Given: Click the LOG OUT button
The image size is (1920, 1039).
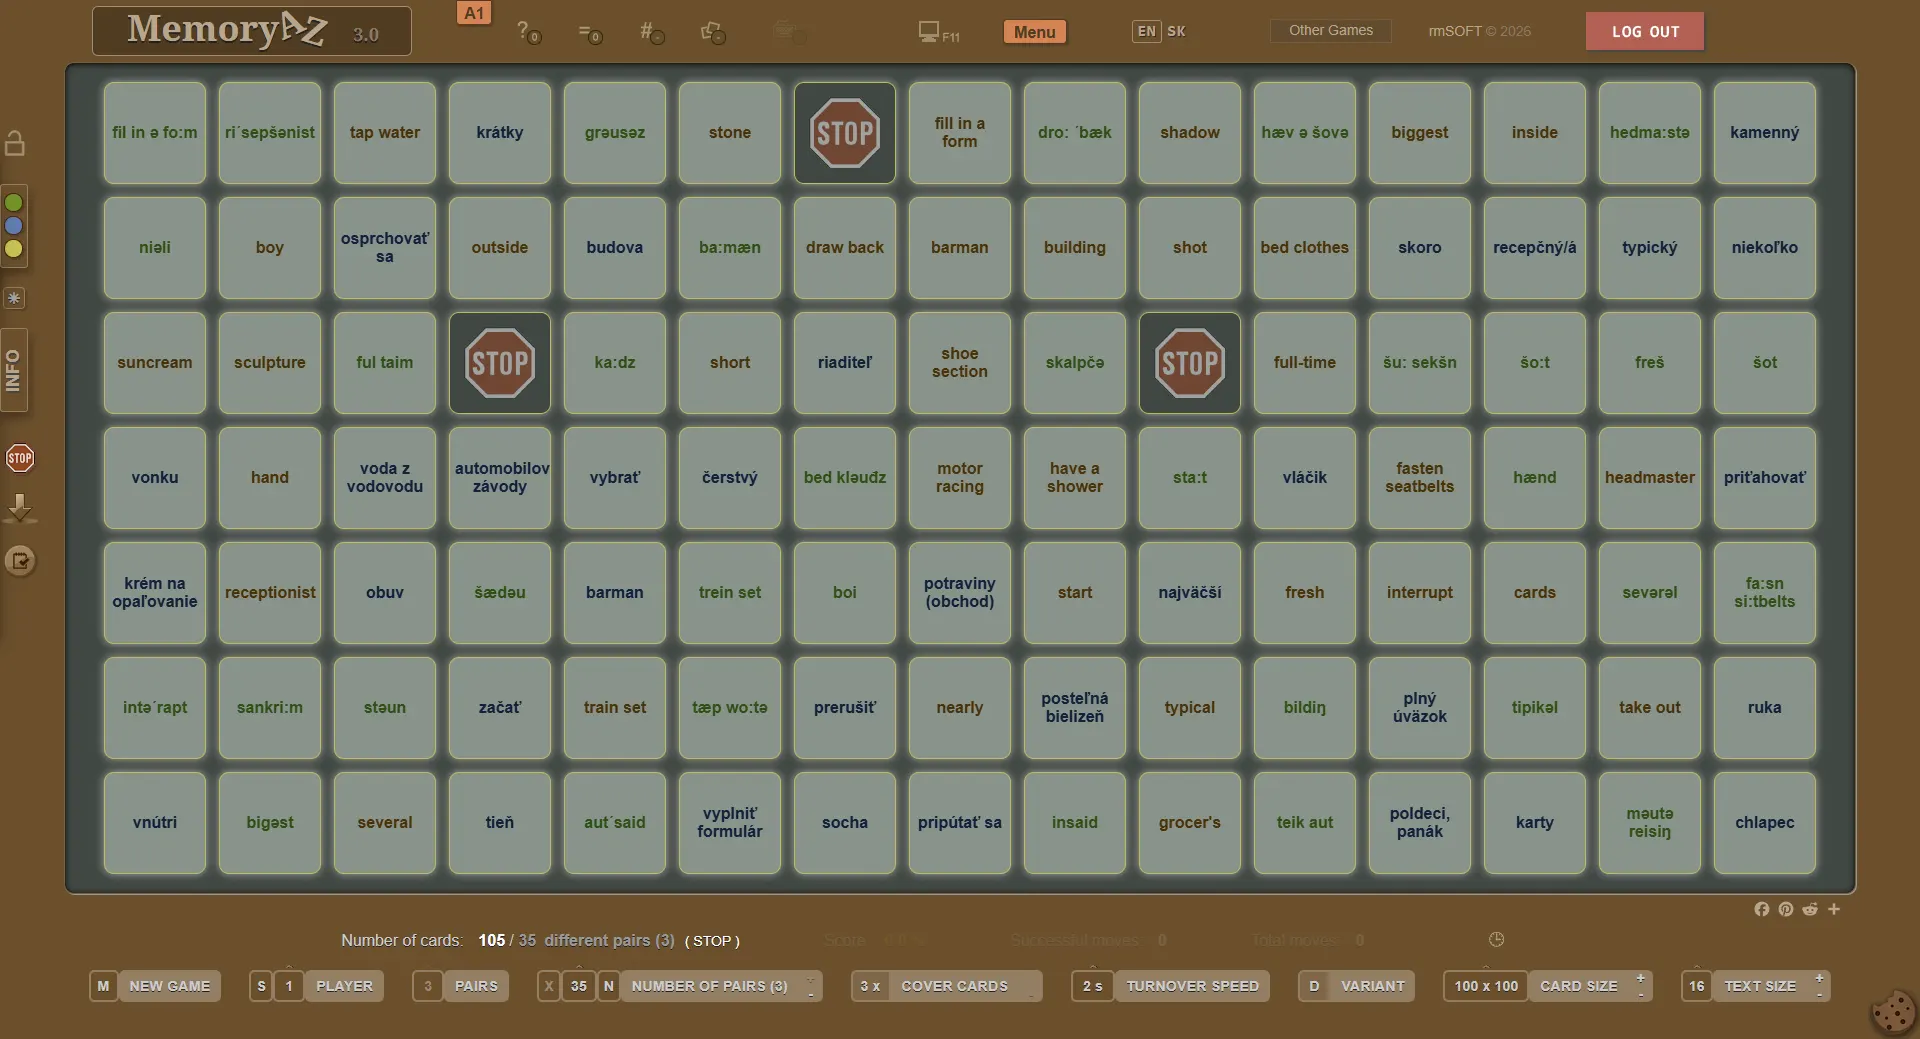Looking at the screenshot, I should coord(1644,32).
